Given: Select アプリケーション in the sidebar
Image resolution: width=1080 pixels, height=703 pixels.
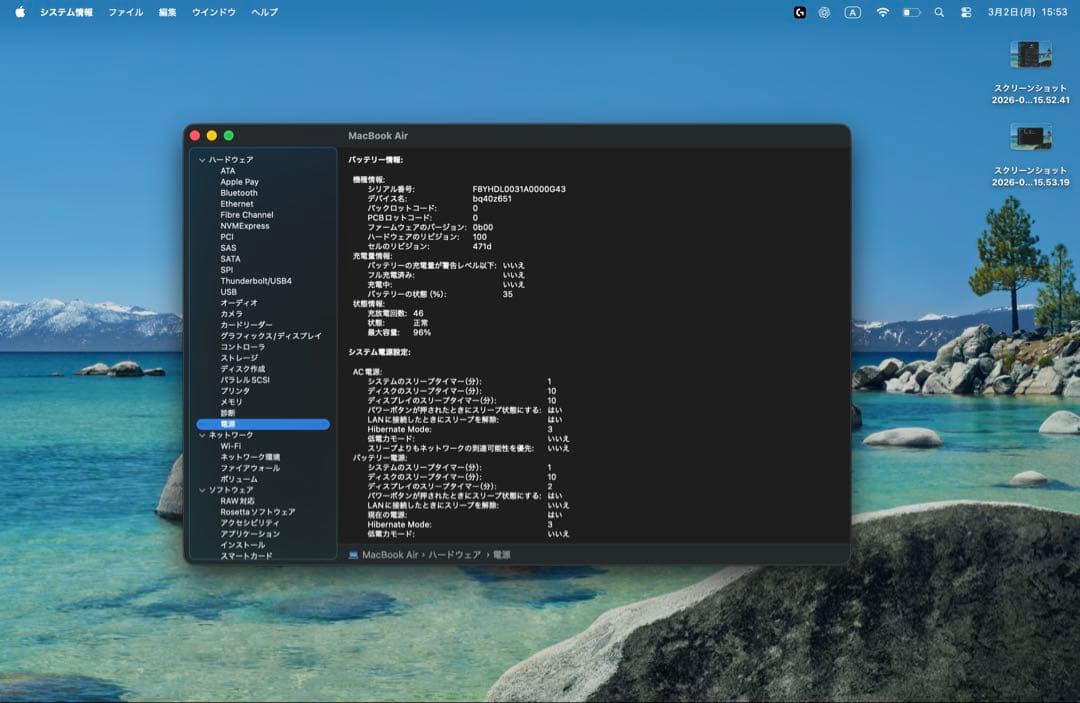Looking at the screenshot, I should [x=250, y=534].
